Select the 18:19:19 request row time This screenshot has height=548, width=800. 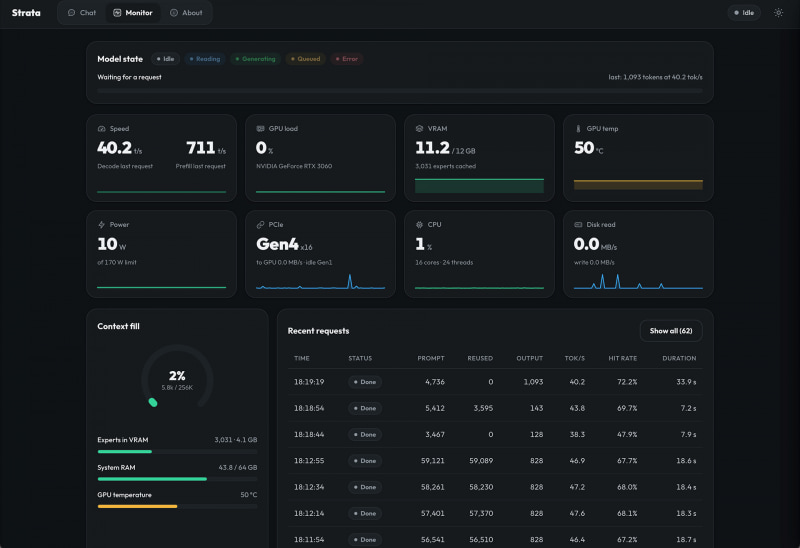(x=309, y=382)
